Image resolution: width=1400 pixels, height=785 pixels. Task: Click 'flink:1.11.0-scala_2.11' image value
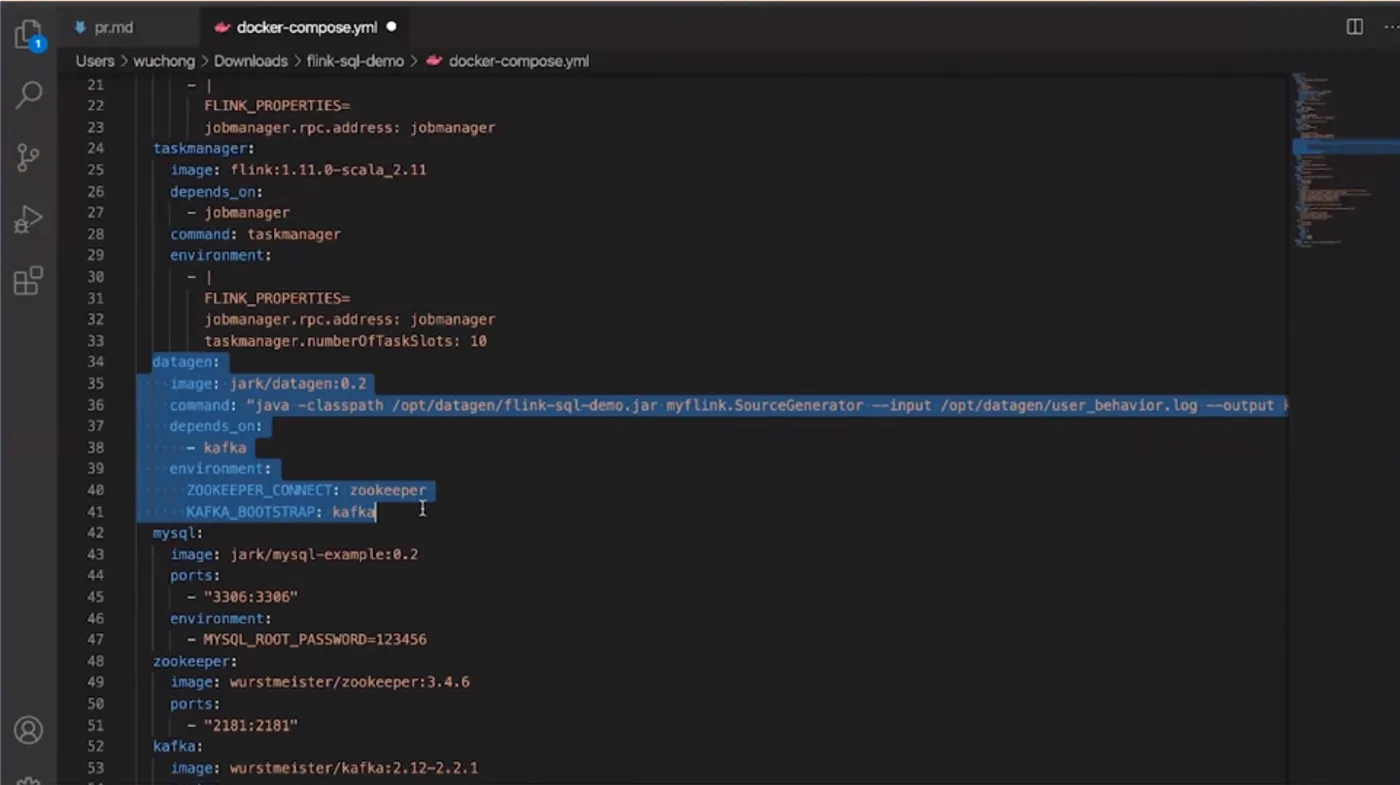329,170
